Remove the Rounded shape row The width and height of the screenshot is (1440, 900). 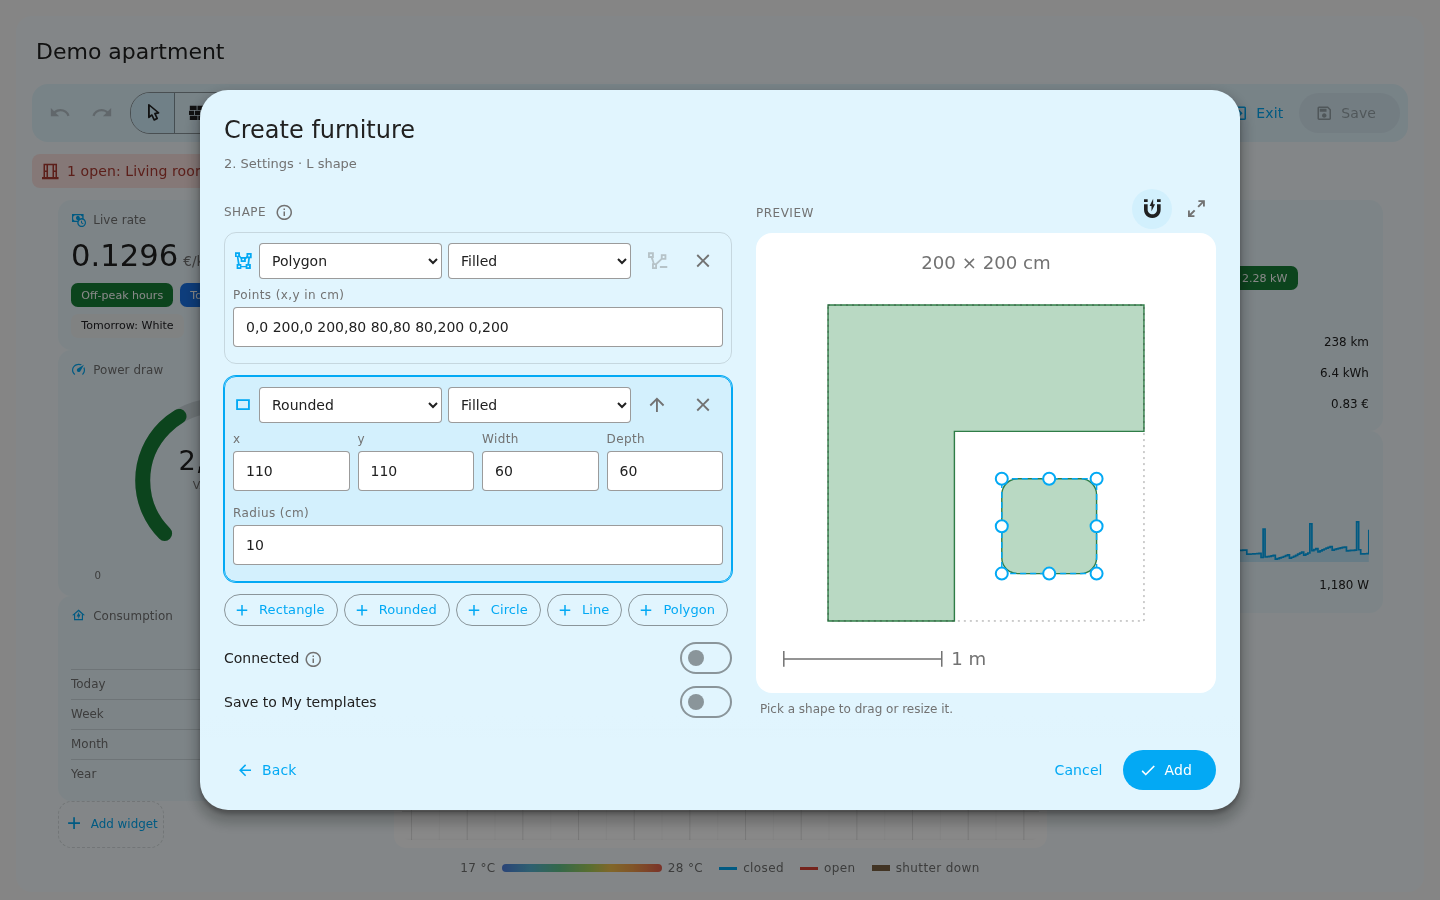tap(703, 405)
